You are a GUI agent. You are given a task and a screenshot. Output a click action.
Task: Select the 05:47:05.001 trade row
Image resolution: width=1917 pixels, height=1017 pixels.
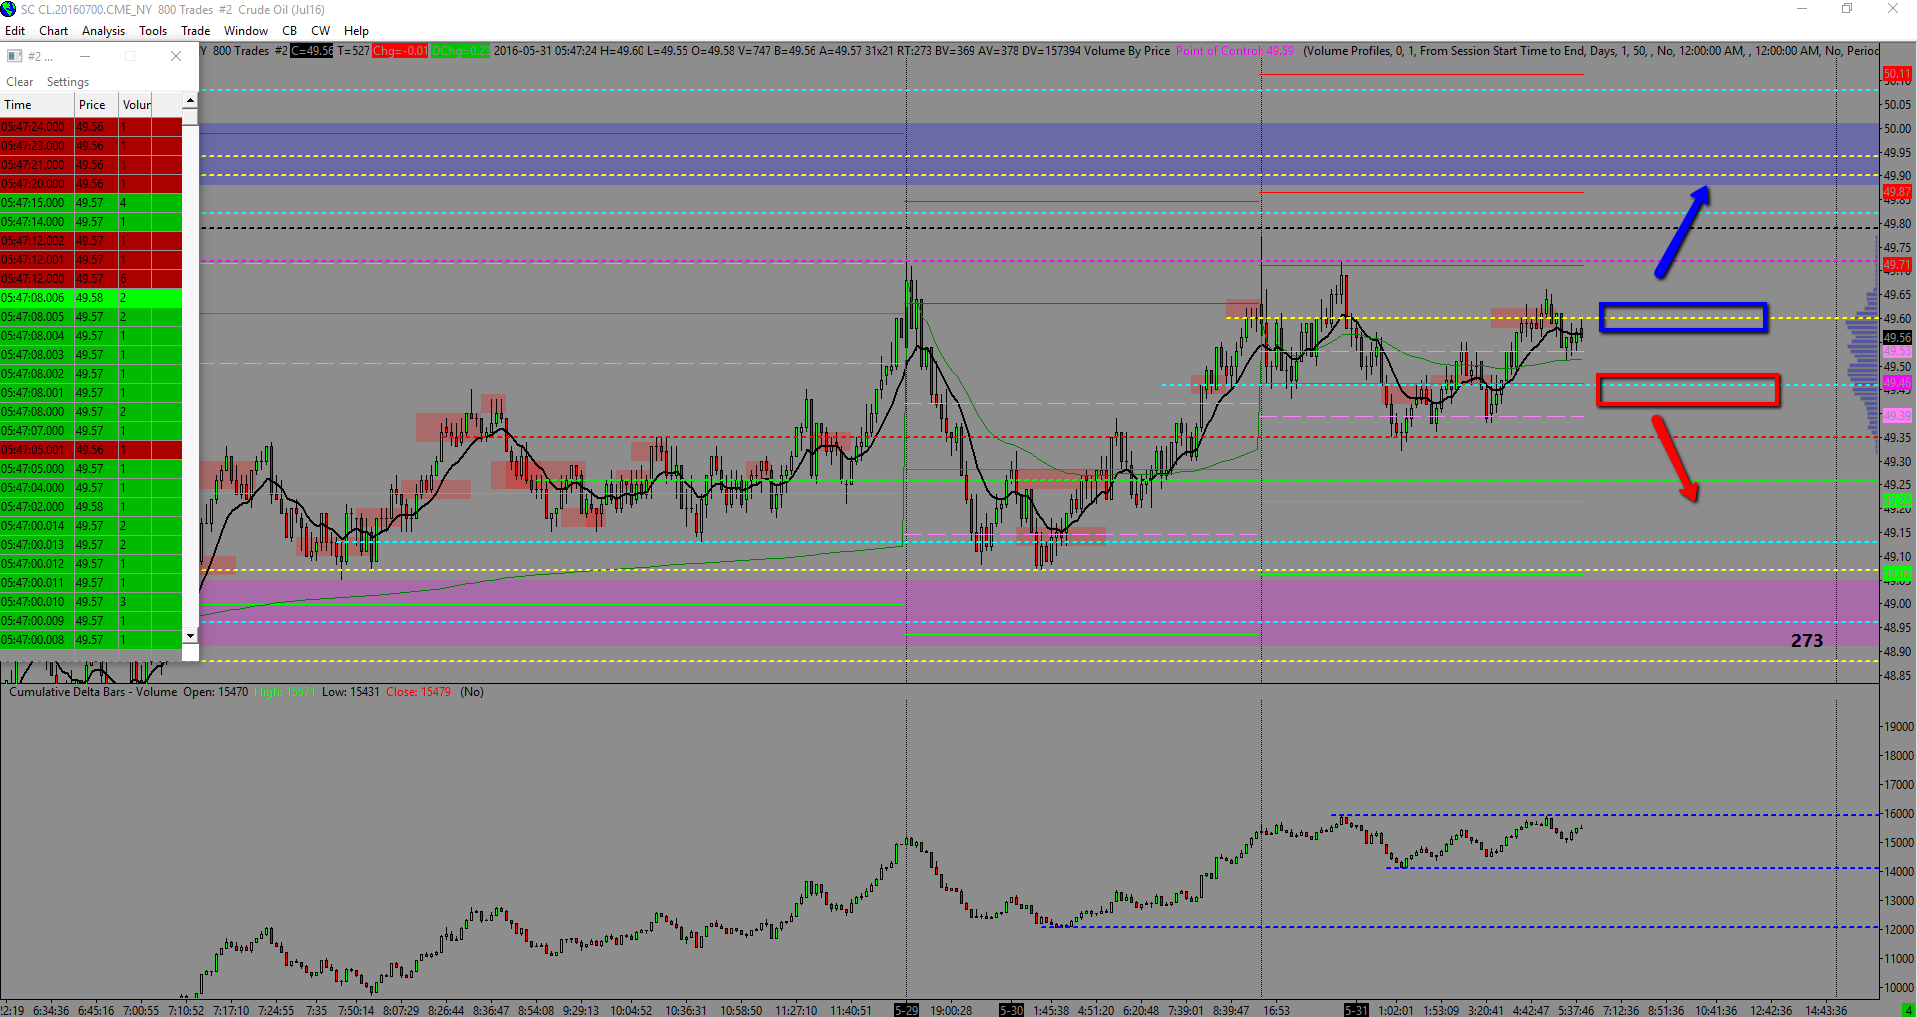point(91,450)
